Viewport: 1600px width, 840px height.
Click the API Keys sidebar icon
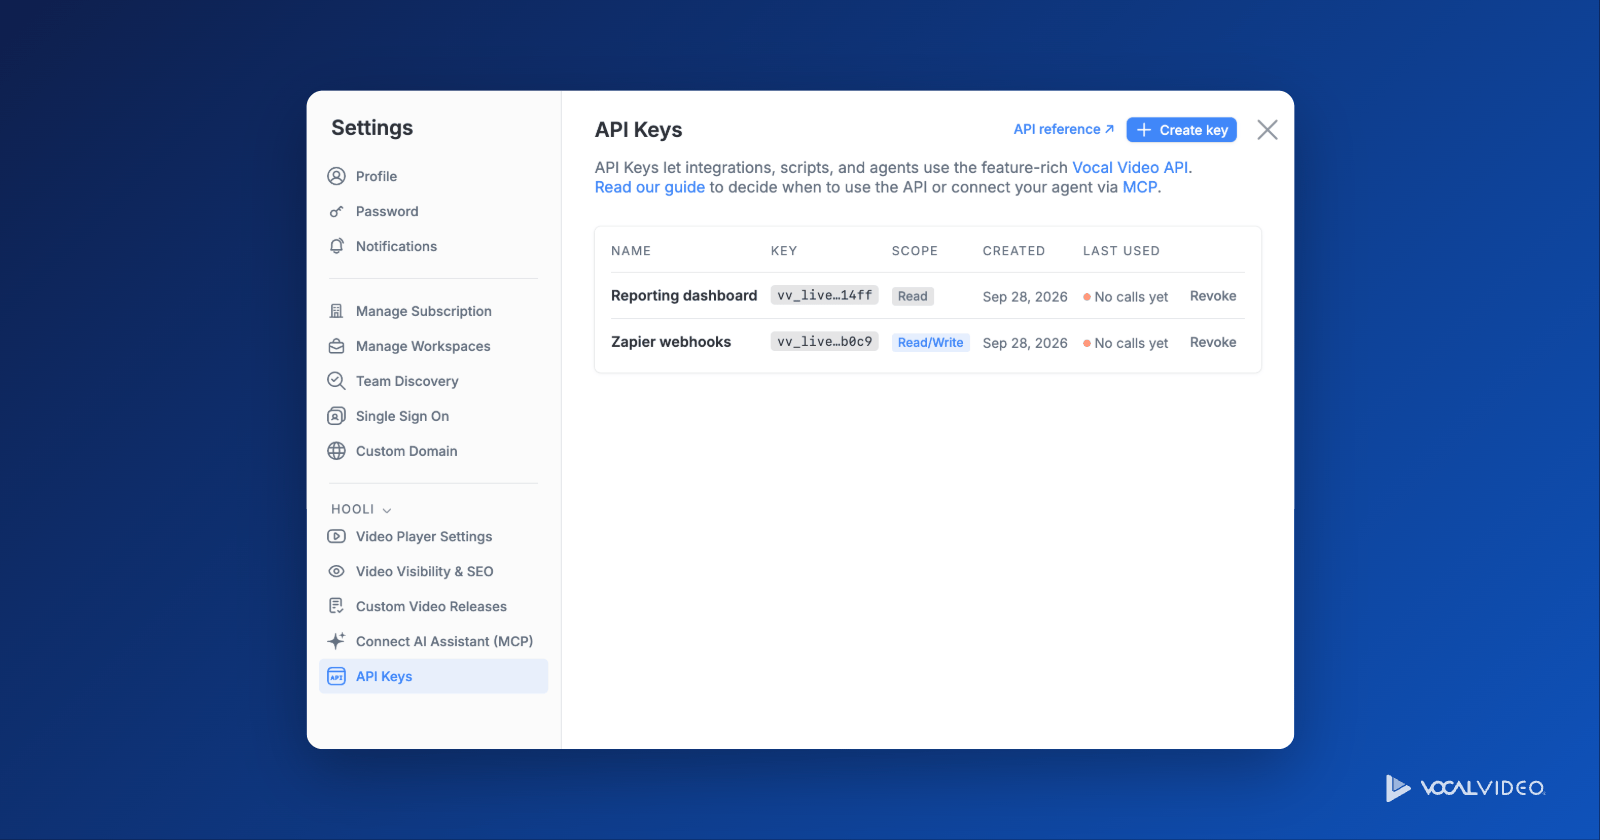click(337, 676)
